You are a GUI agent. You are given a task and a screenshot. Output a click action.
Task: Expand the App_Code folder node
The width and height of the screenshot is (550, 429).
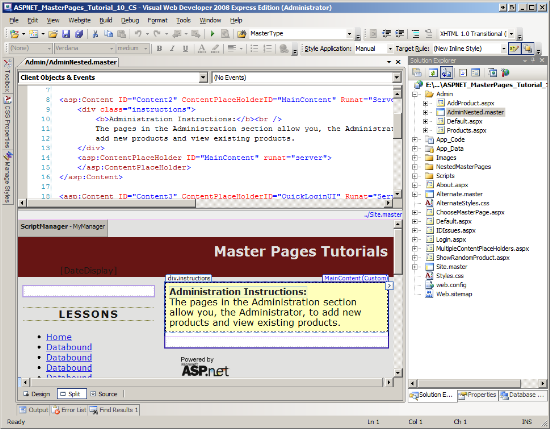pyautogui.click(x=415, y=140)
